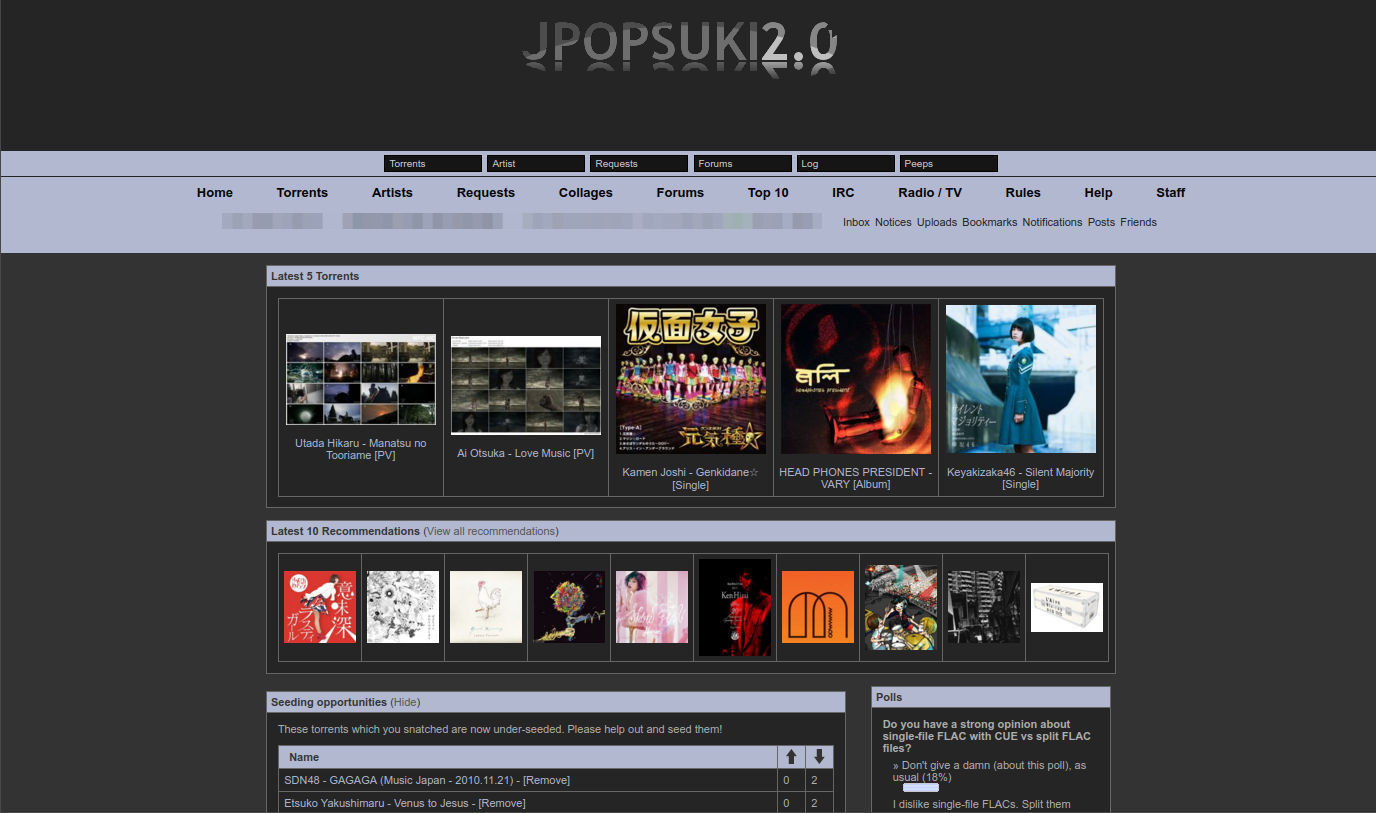Image resolution: width=1376 pixels, height=813 pixels.
Task: Open the IRC page
Action: coord(843,193)
